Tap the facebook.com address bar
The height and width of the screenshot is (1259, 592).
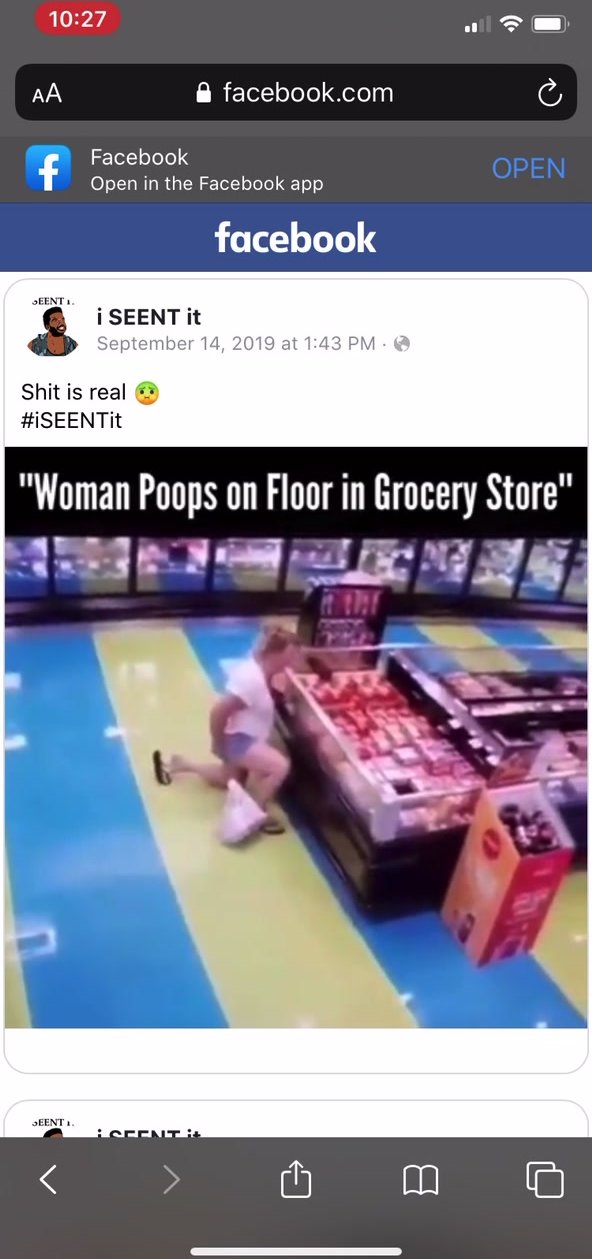pyautogui.click(x=296, y=93)
